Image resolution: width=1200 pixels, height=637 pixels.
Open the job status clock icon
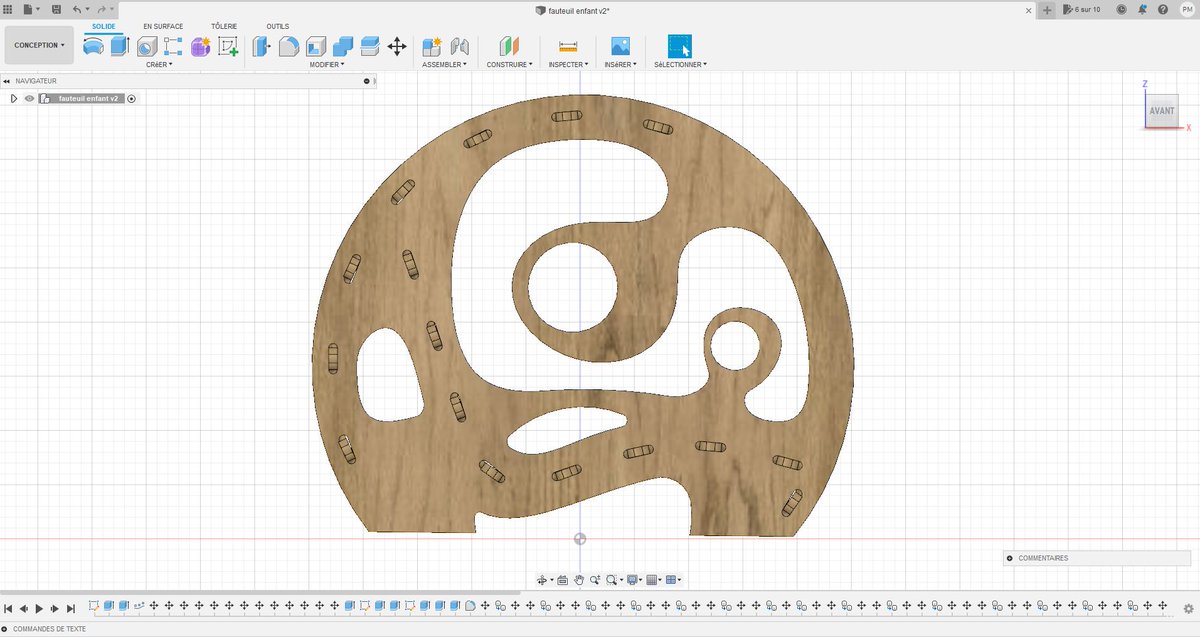1121,9
